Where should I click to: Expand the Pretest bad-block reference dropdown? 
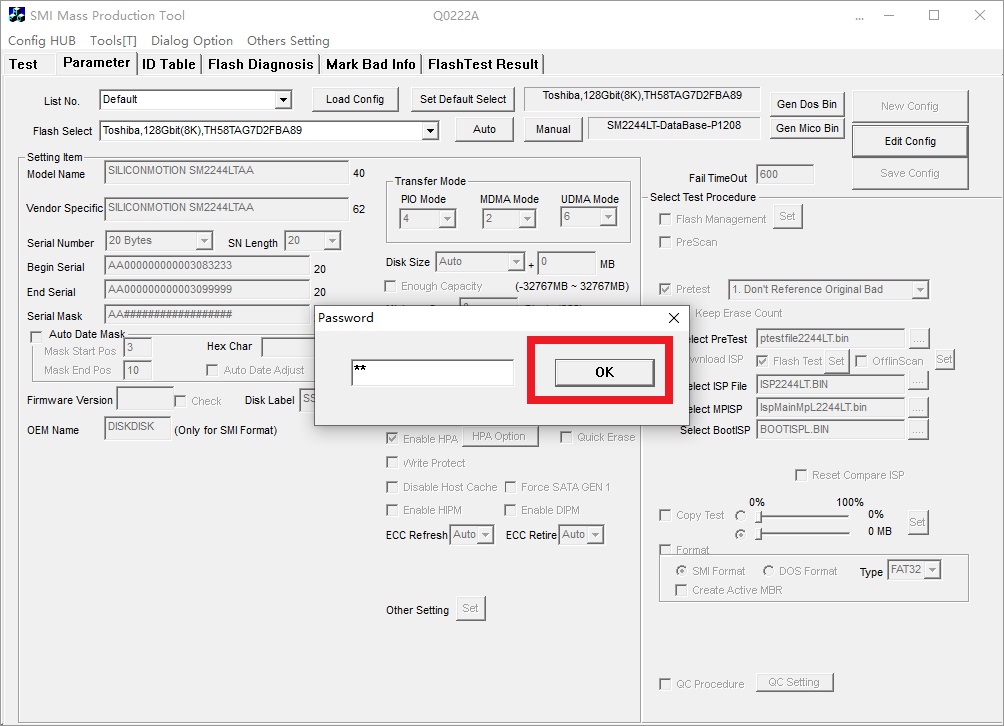[919, 290]
